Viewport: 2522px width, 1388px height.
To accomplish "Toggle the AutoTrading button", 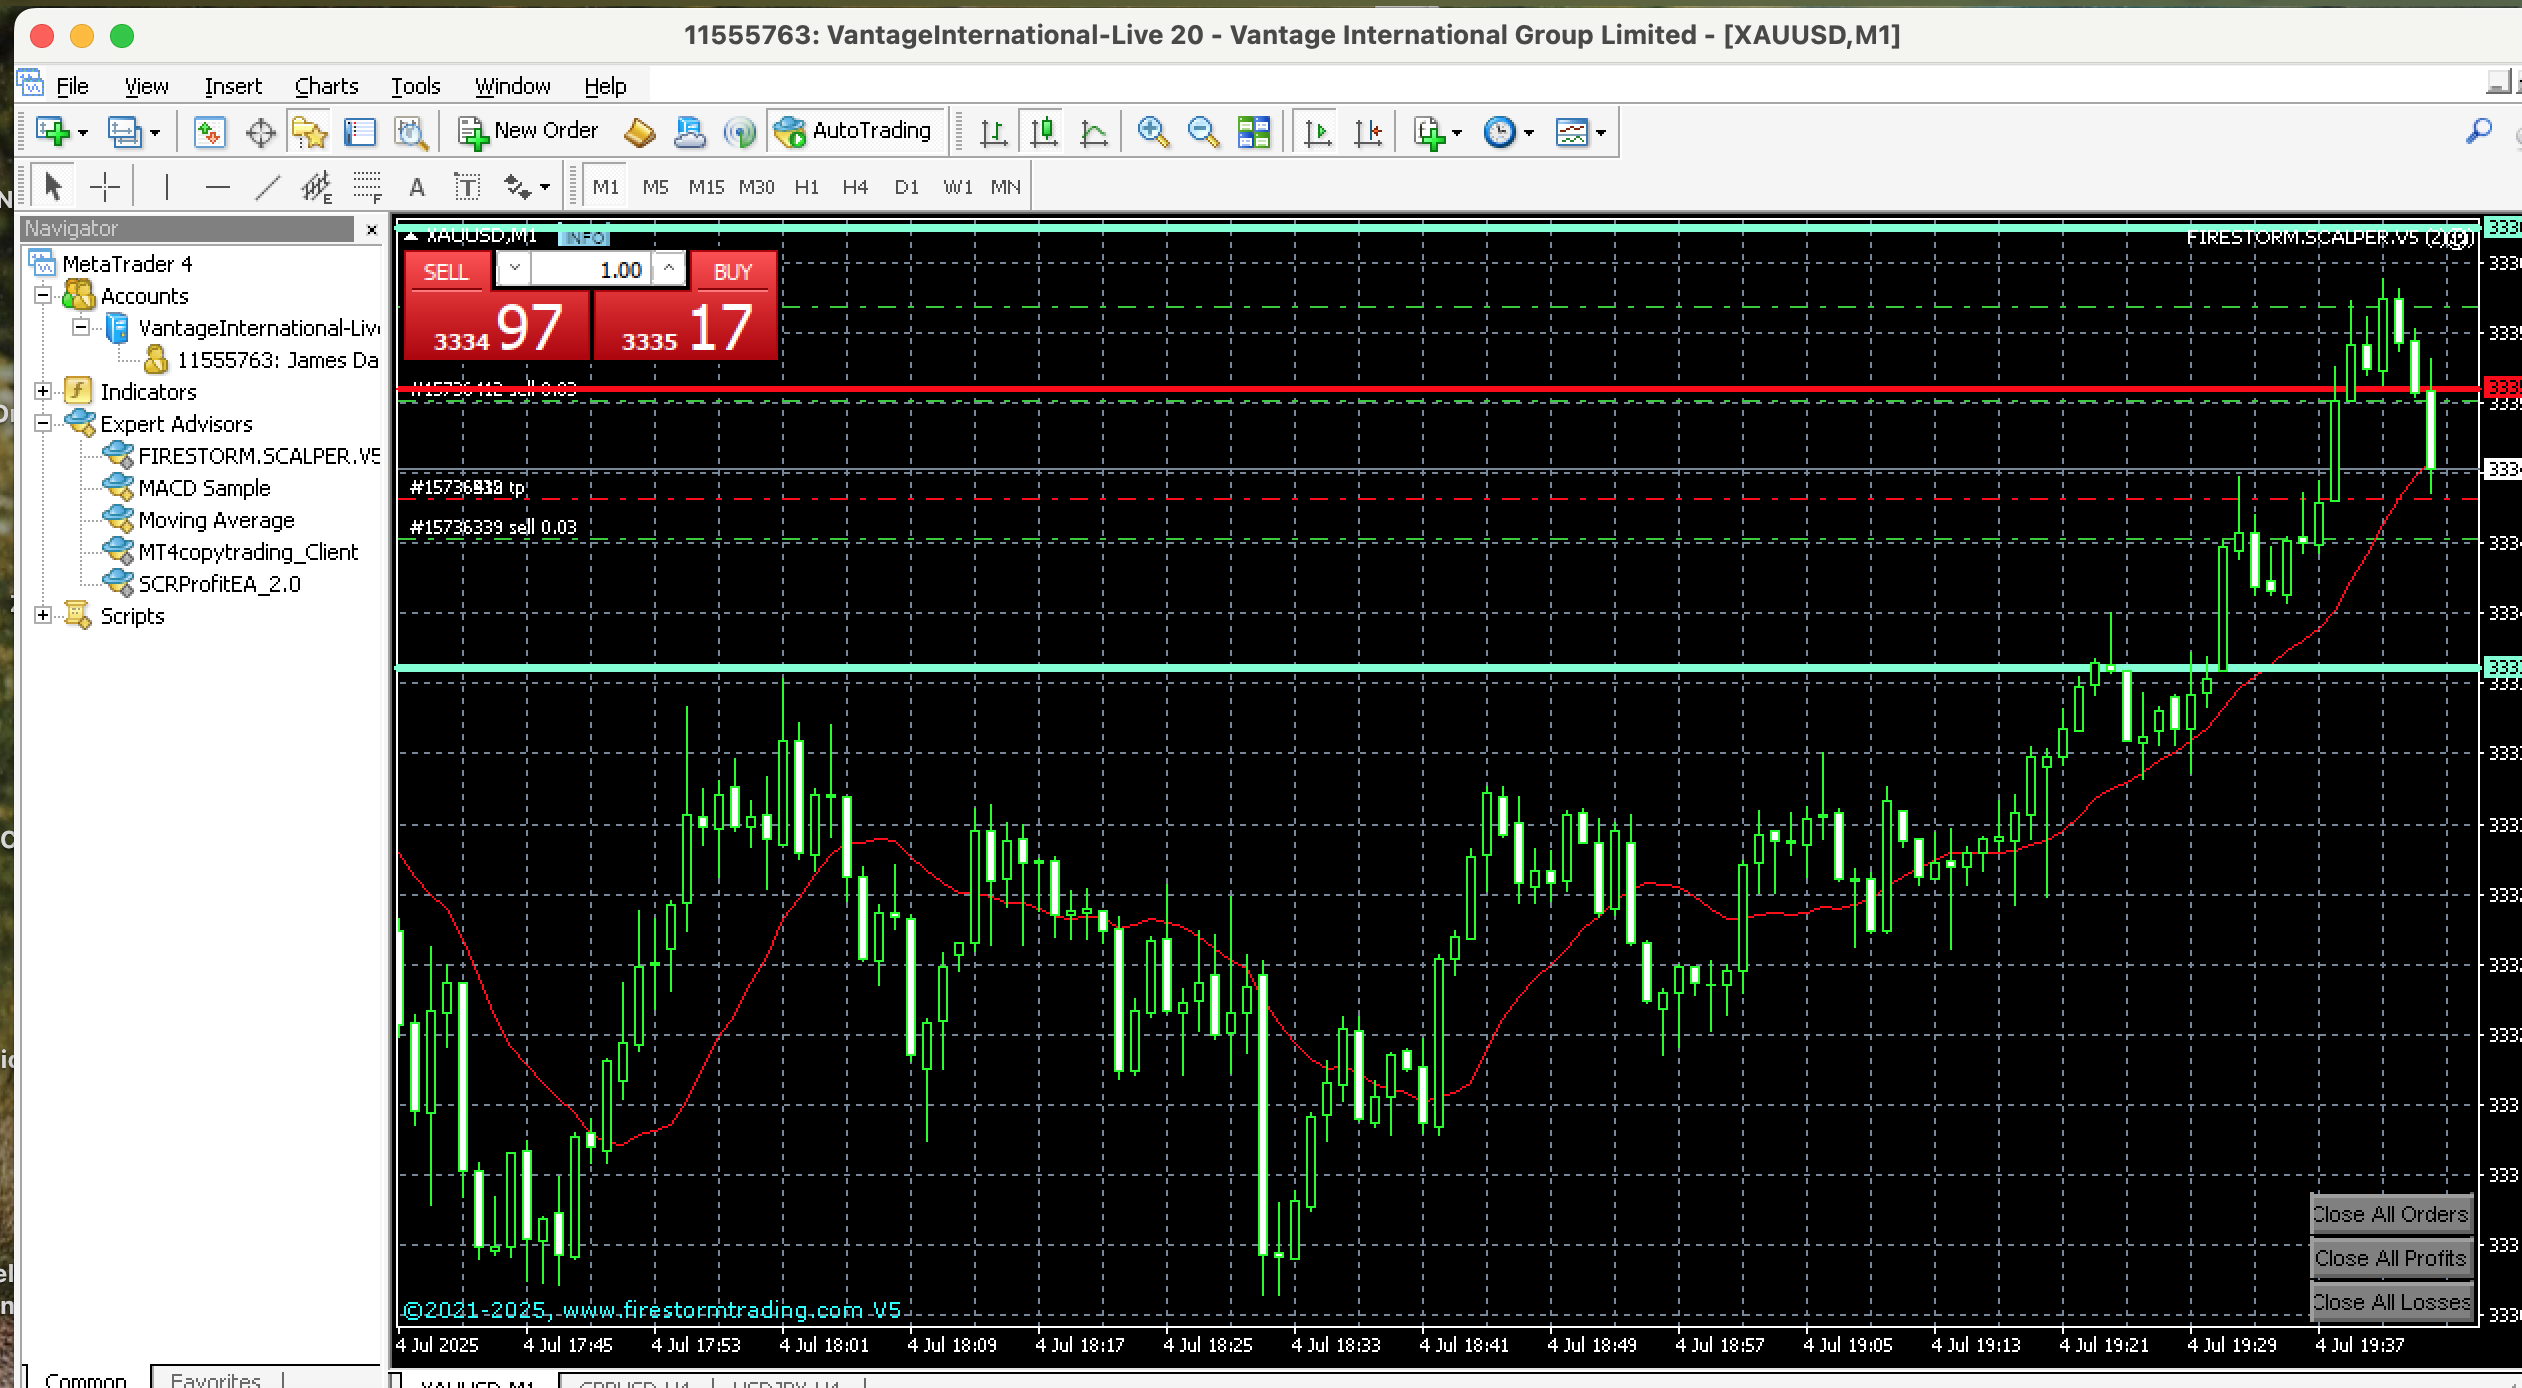I will click(x=853, y=131).
